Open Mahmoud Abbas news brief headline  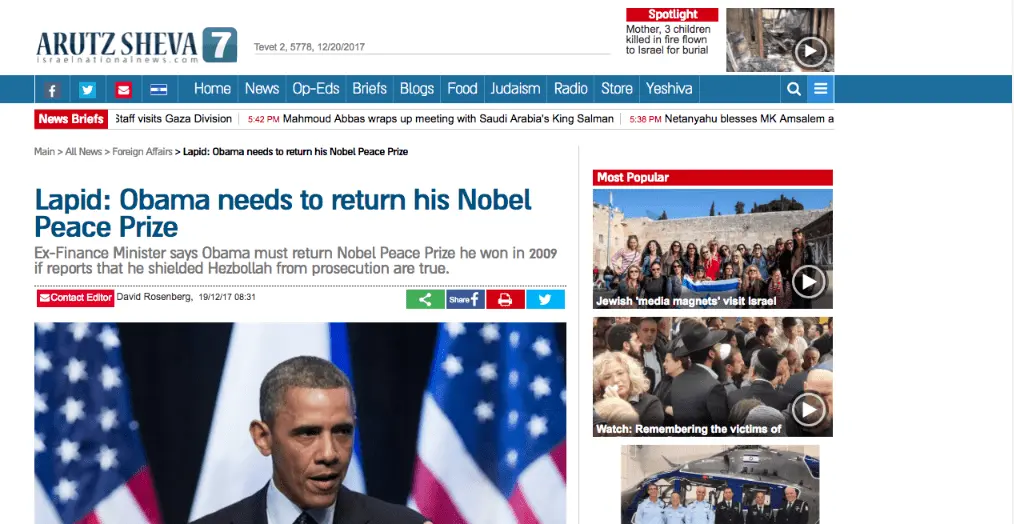click(448, 118)
